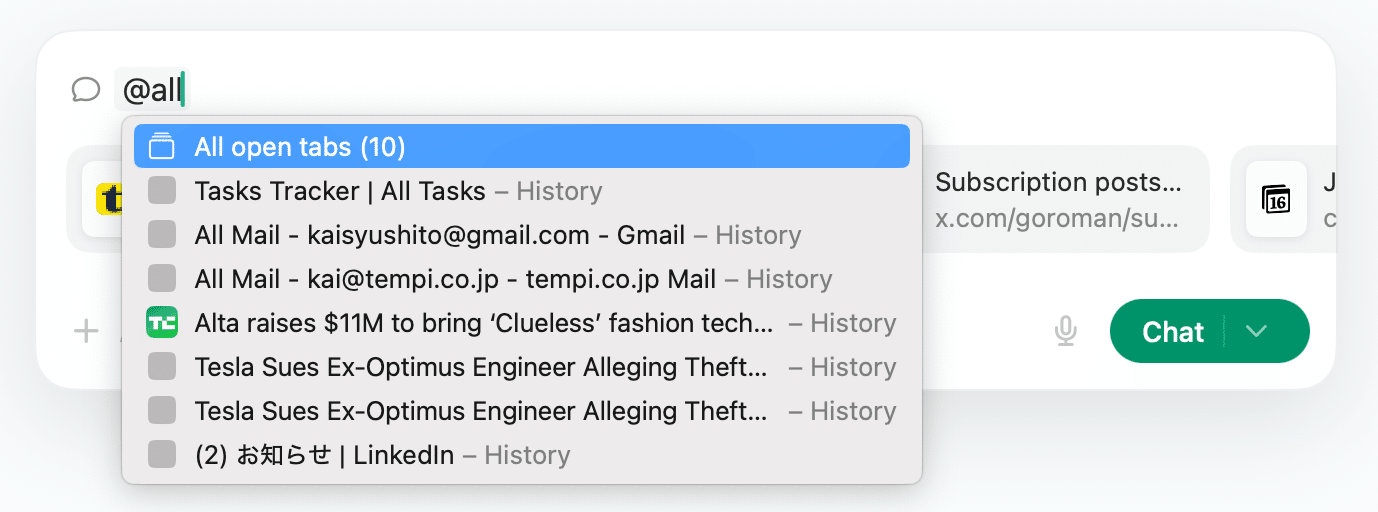The image size is (1378, 512).
Task: Choose second Tesla Sues Ex-Optimus Engineer entry
Action: tap(481, 411)
